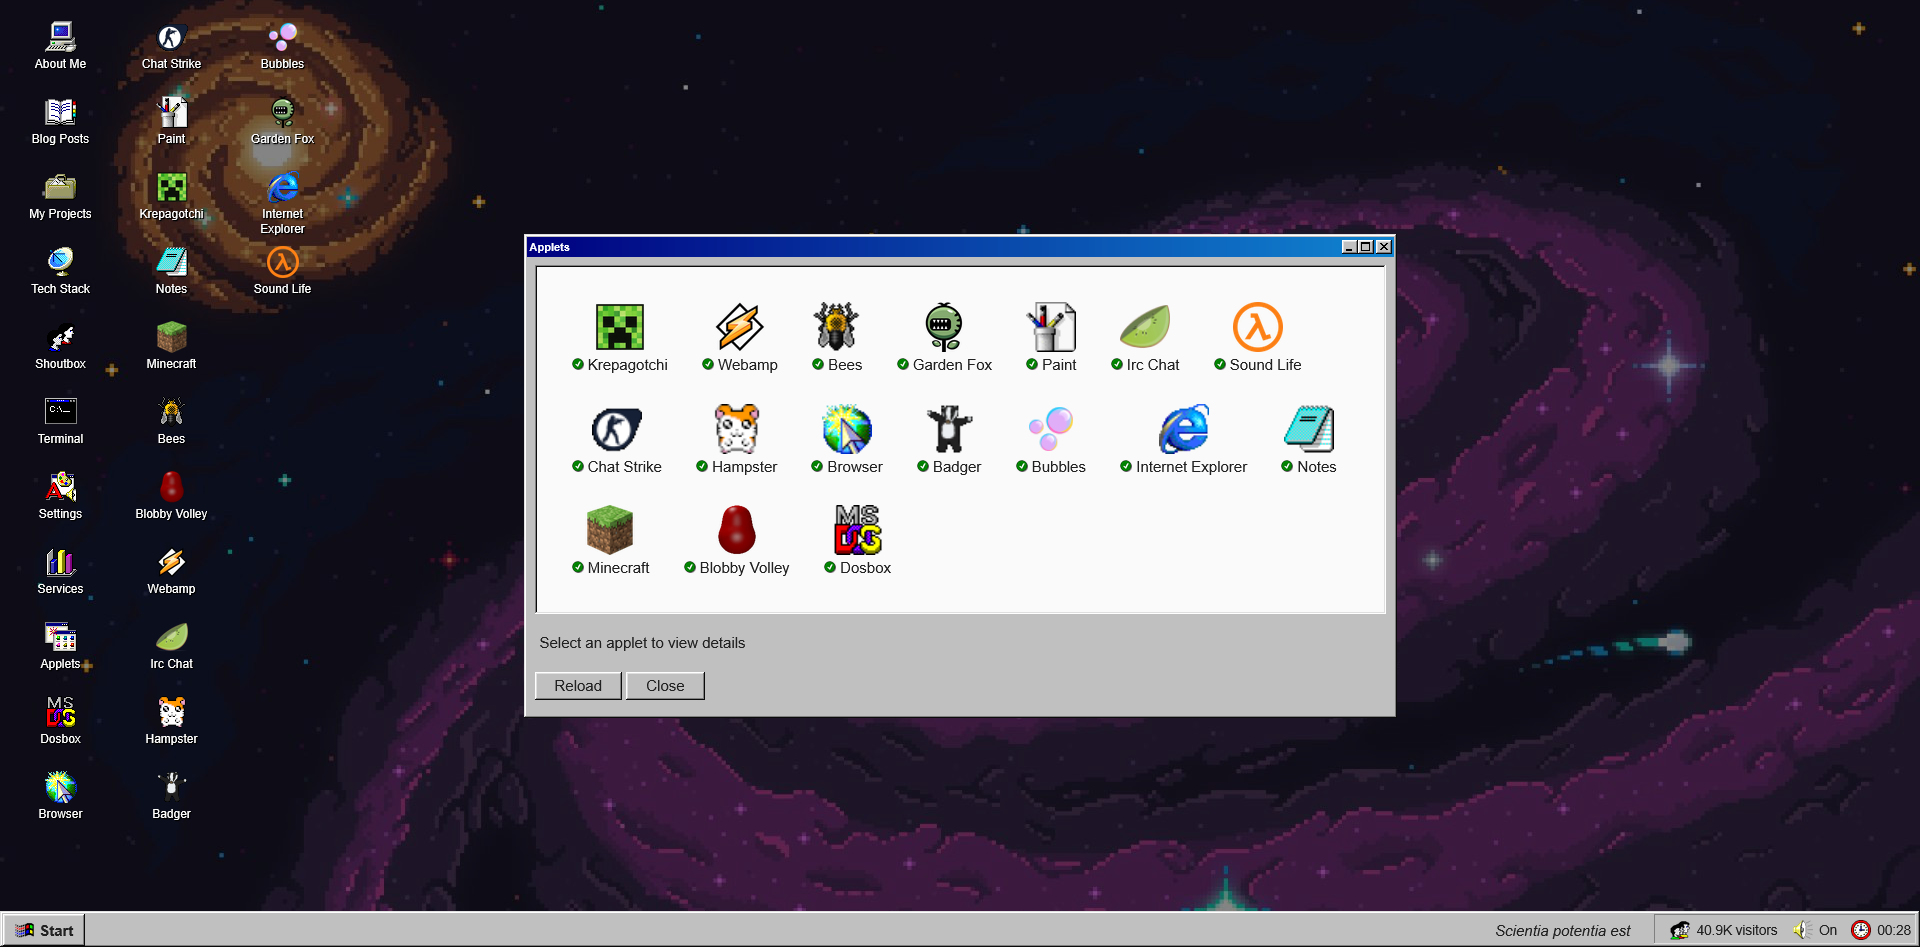Click 'Scientia potentia est' taskbar text
The height and width of the screenshot is (947, 1920).
coord(1562,931)
